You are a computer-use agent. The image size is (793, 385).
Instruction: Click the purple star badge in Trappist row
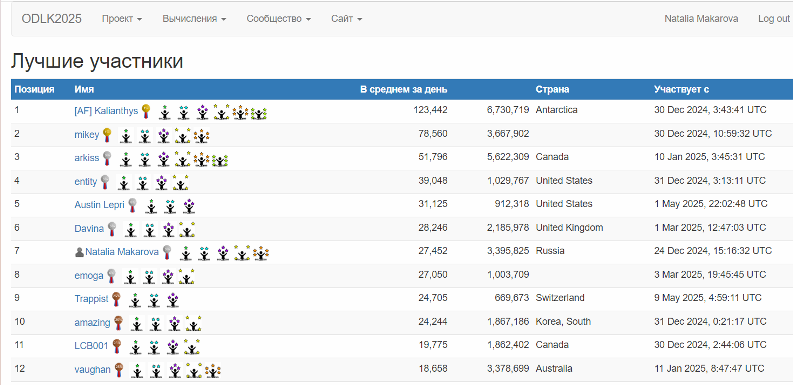tap(173, 301)
